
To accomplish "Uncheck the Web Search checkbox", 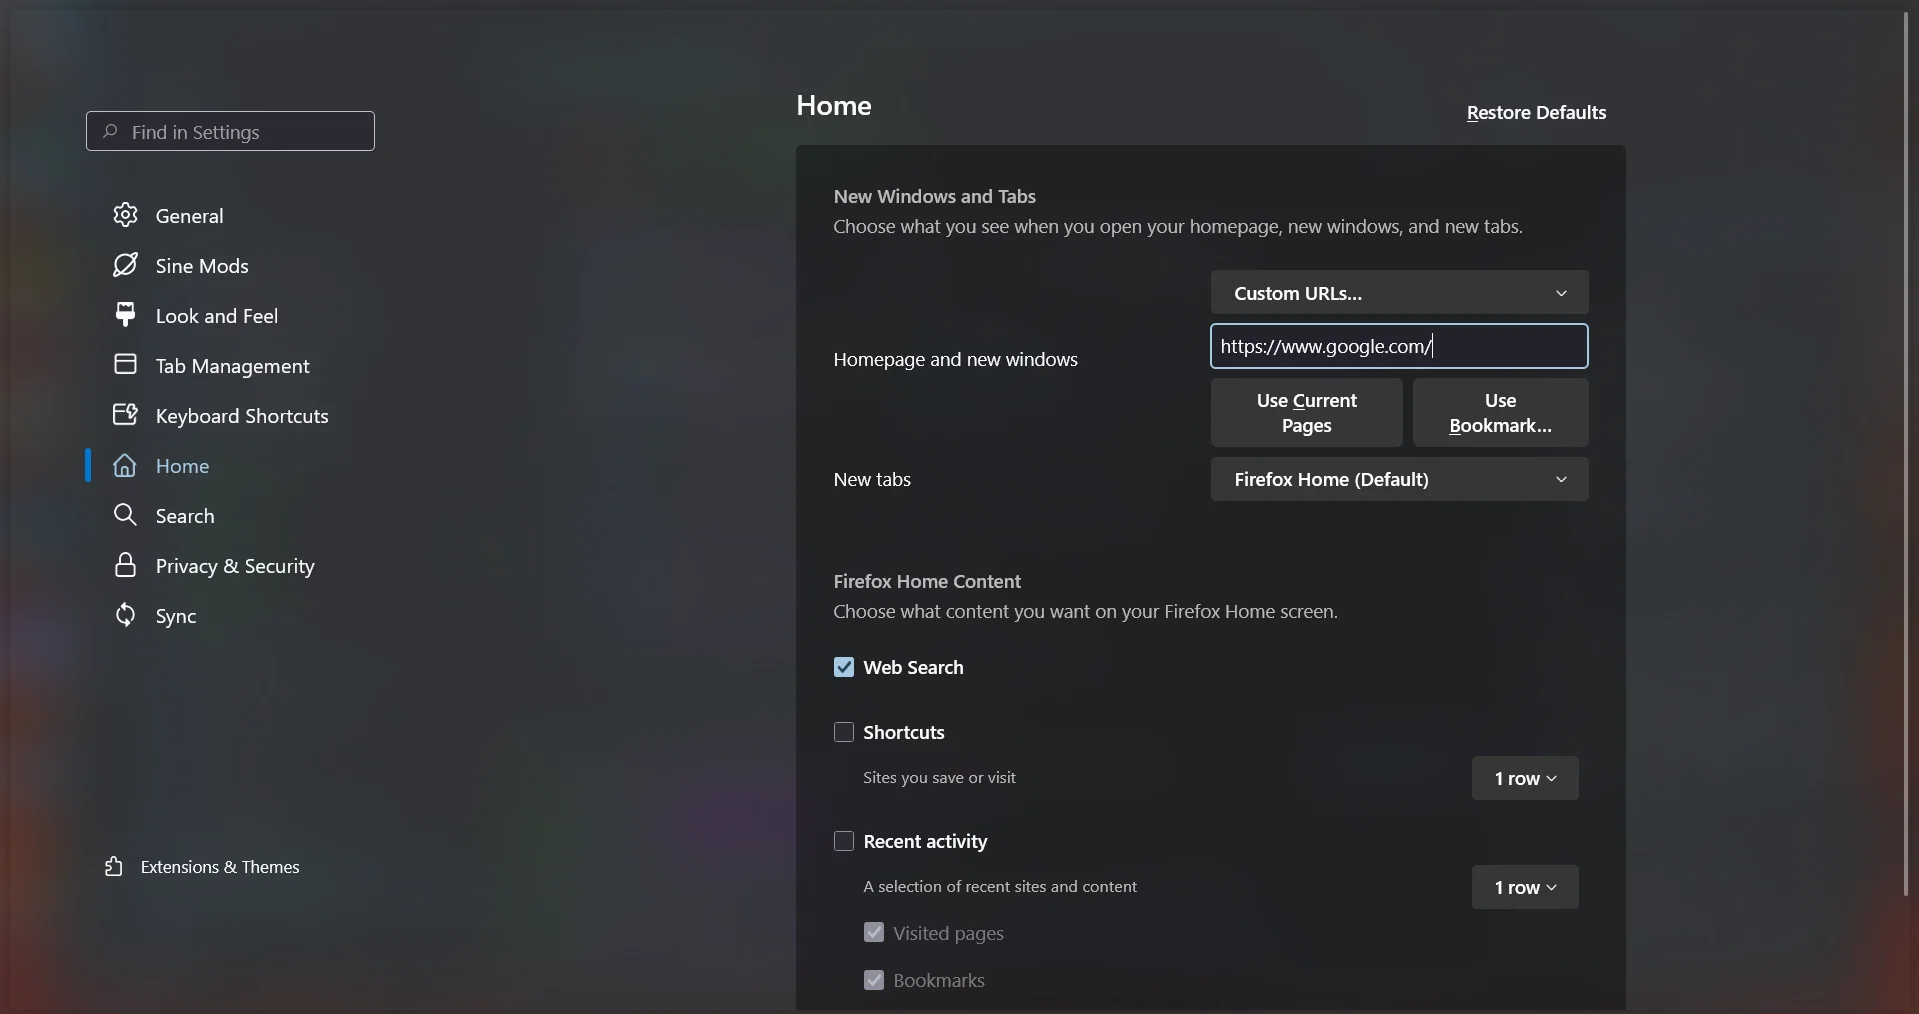I will [x=844, y=667].
